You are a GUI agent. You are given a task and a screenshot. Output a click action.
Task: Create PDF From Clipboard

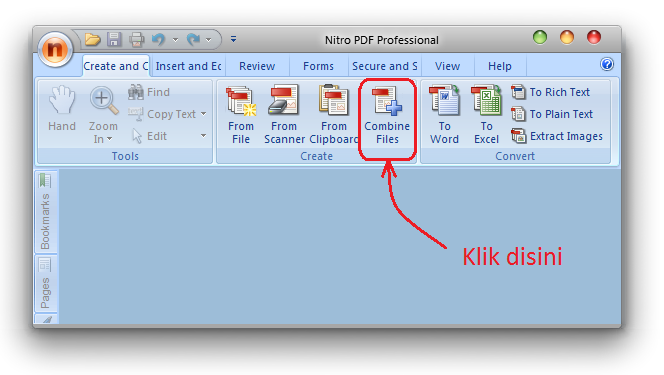[x=334, y=115]
